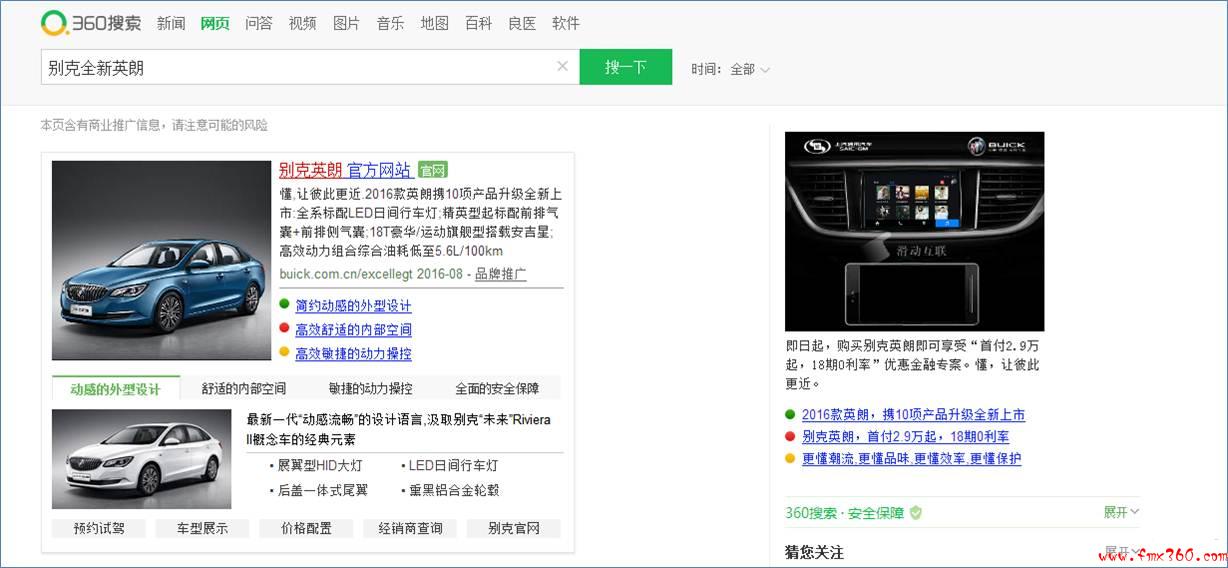Click the 车型展示 button
1228x568 pixels.
pos(202,528)
